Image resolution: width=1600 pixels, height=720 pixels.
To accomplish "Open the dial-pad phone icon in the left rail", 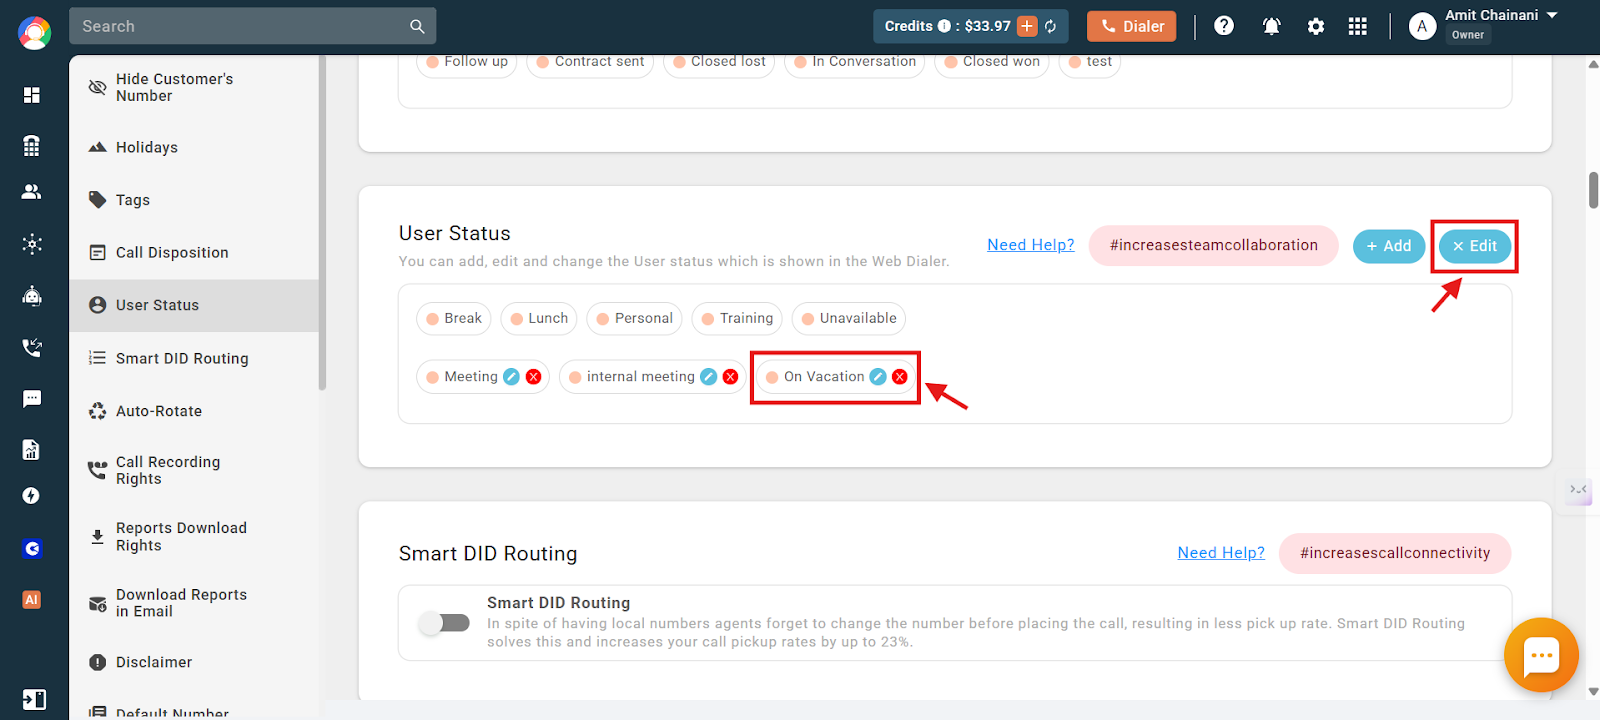I will point(32,146).
